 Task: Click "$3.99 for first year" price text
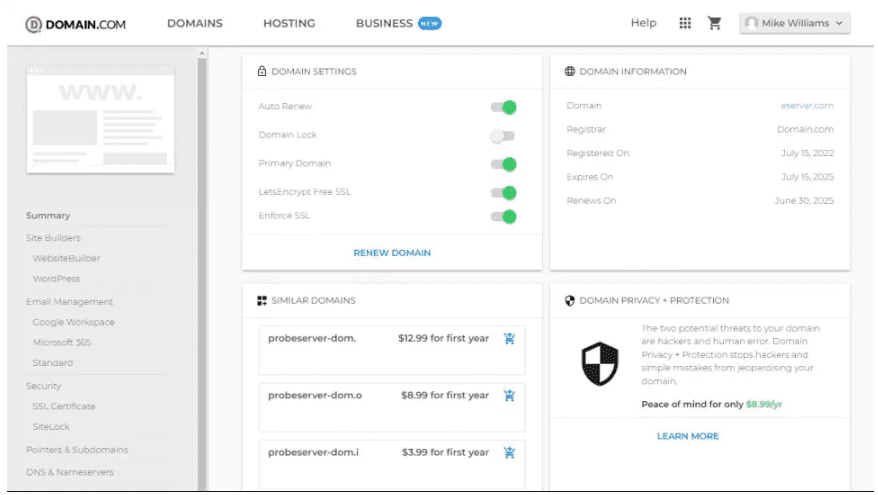coord(445,452)
